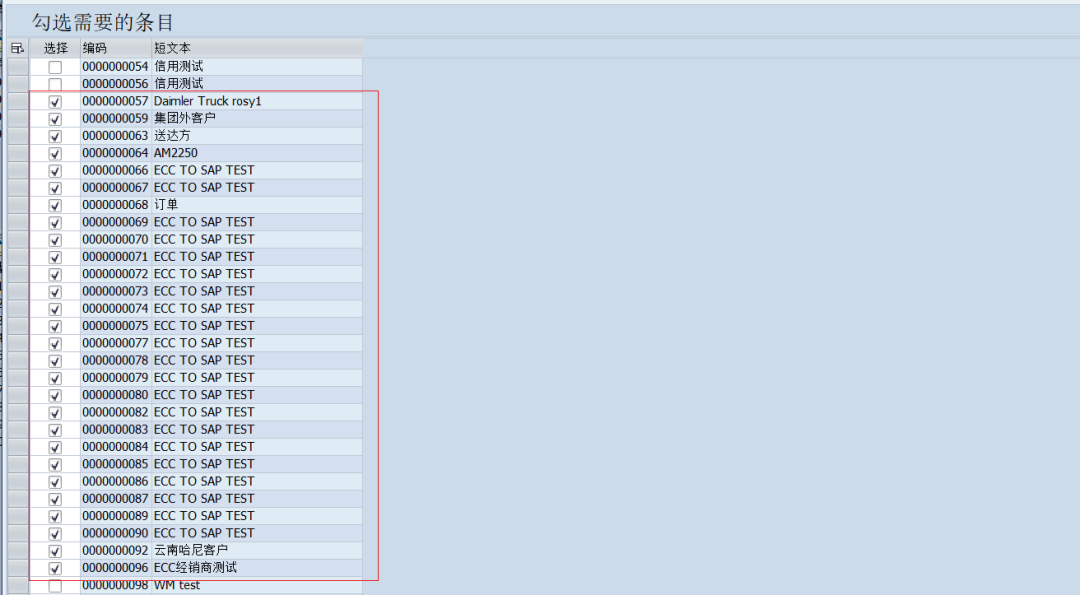Viewport: 1080px width, 595px height.
Task: Click text 'AM2250' in short text column
Action: tap(176, 153)
